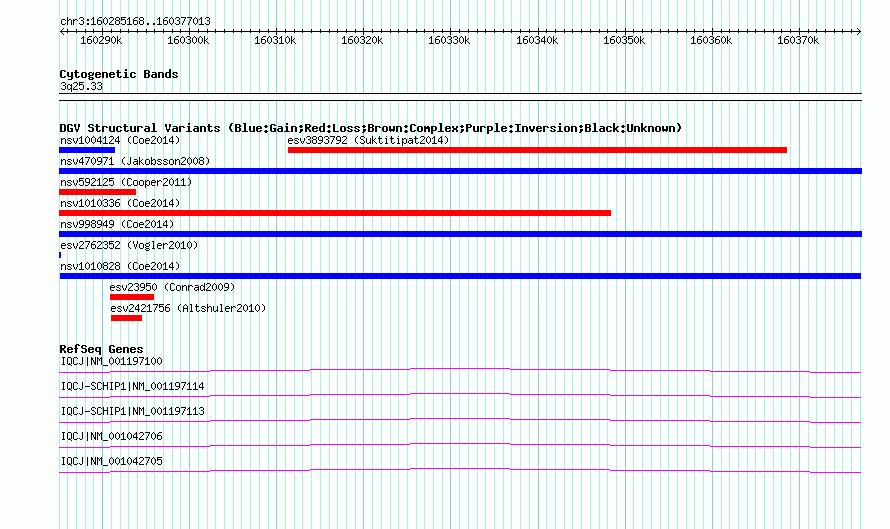Image resolution: width=890 pixels, height=529 pixels.
Task: Click the red esv2421756 Altshuler2010 bar
Action: 127,318
